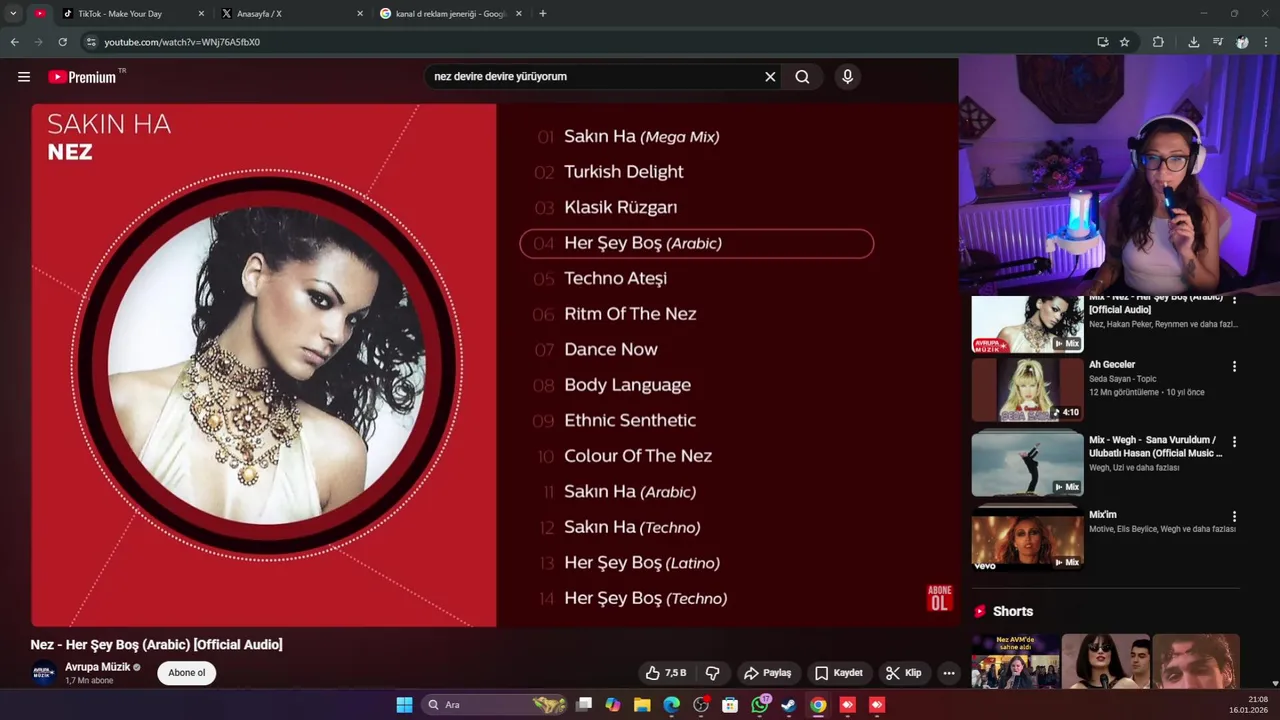This screenshot has height=720, width=1280.
Task: Switch to the kanal d reklam jeneriği tab
Action: coord(451,14)
